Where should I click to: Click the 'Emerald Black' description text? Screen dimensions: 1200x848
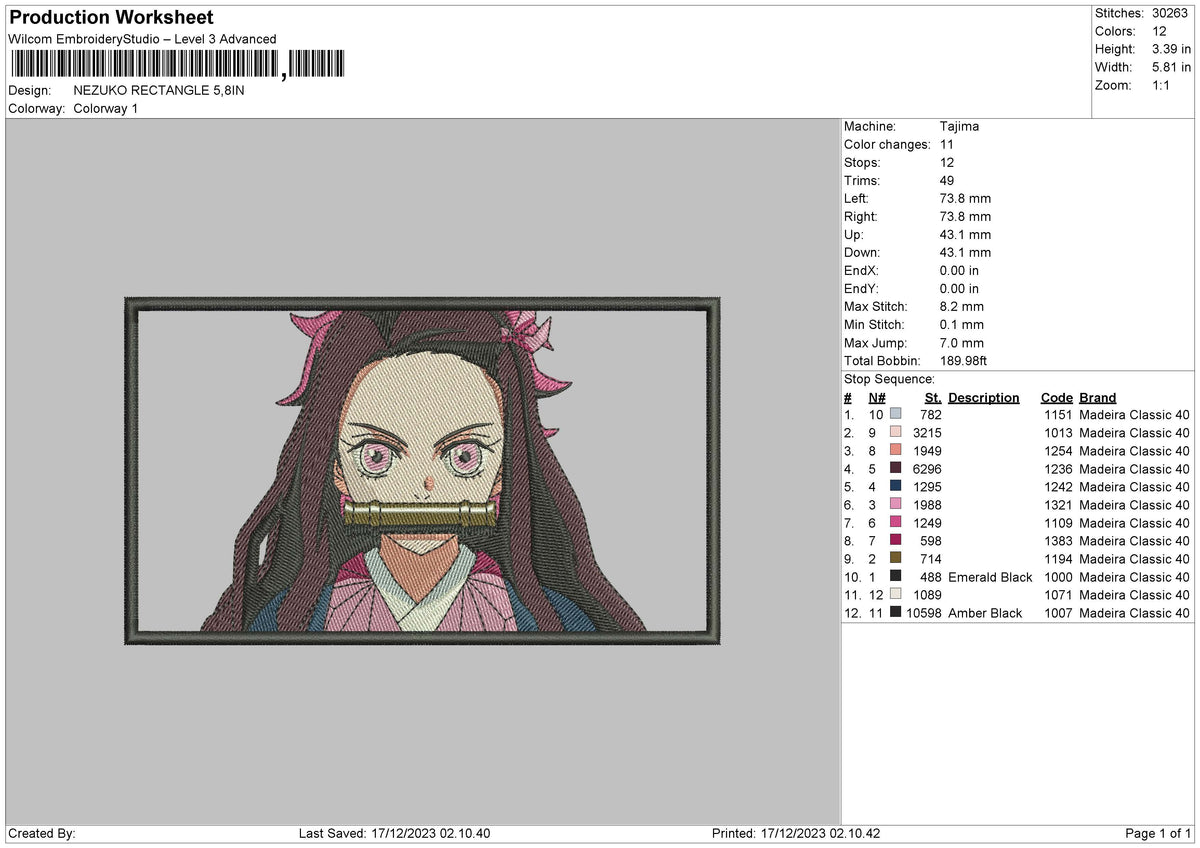coord(990,577)
